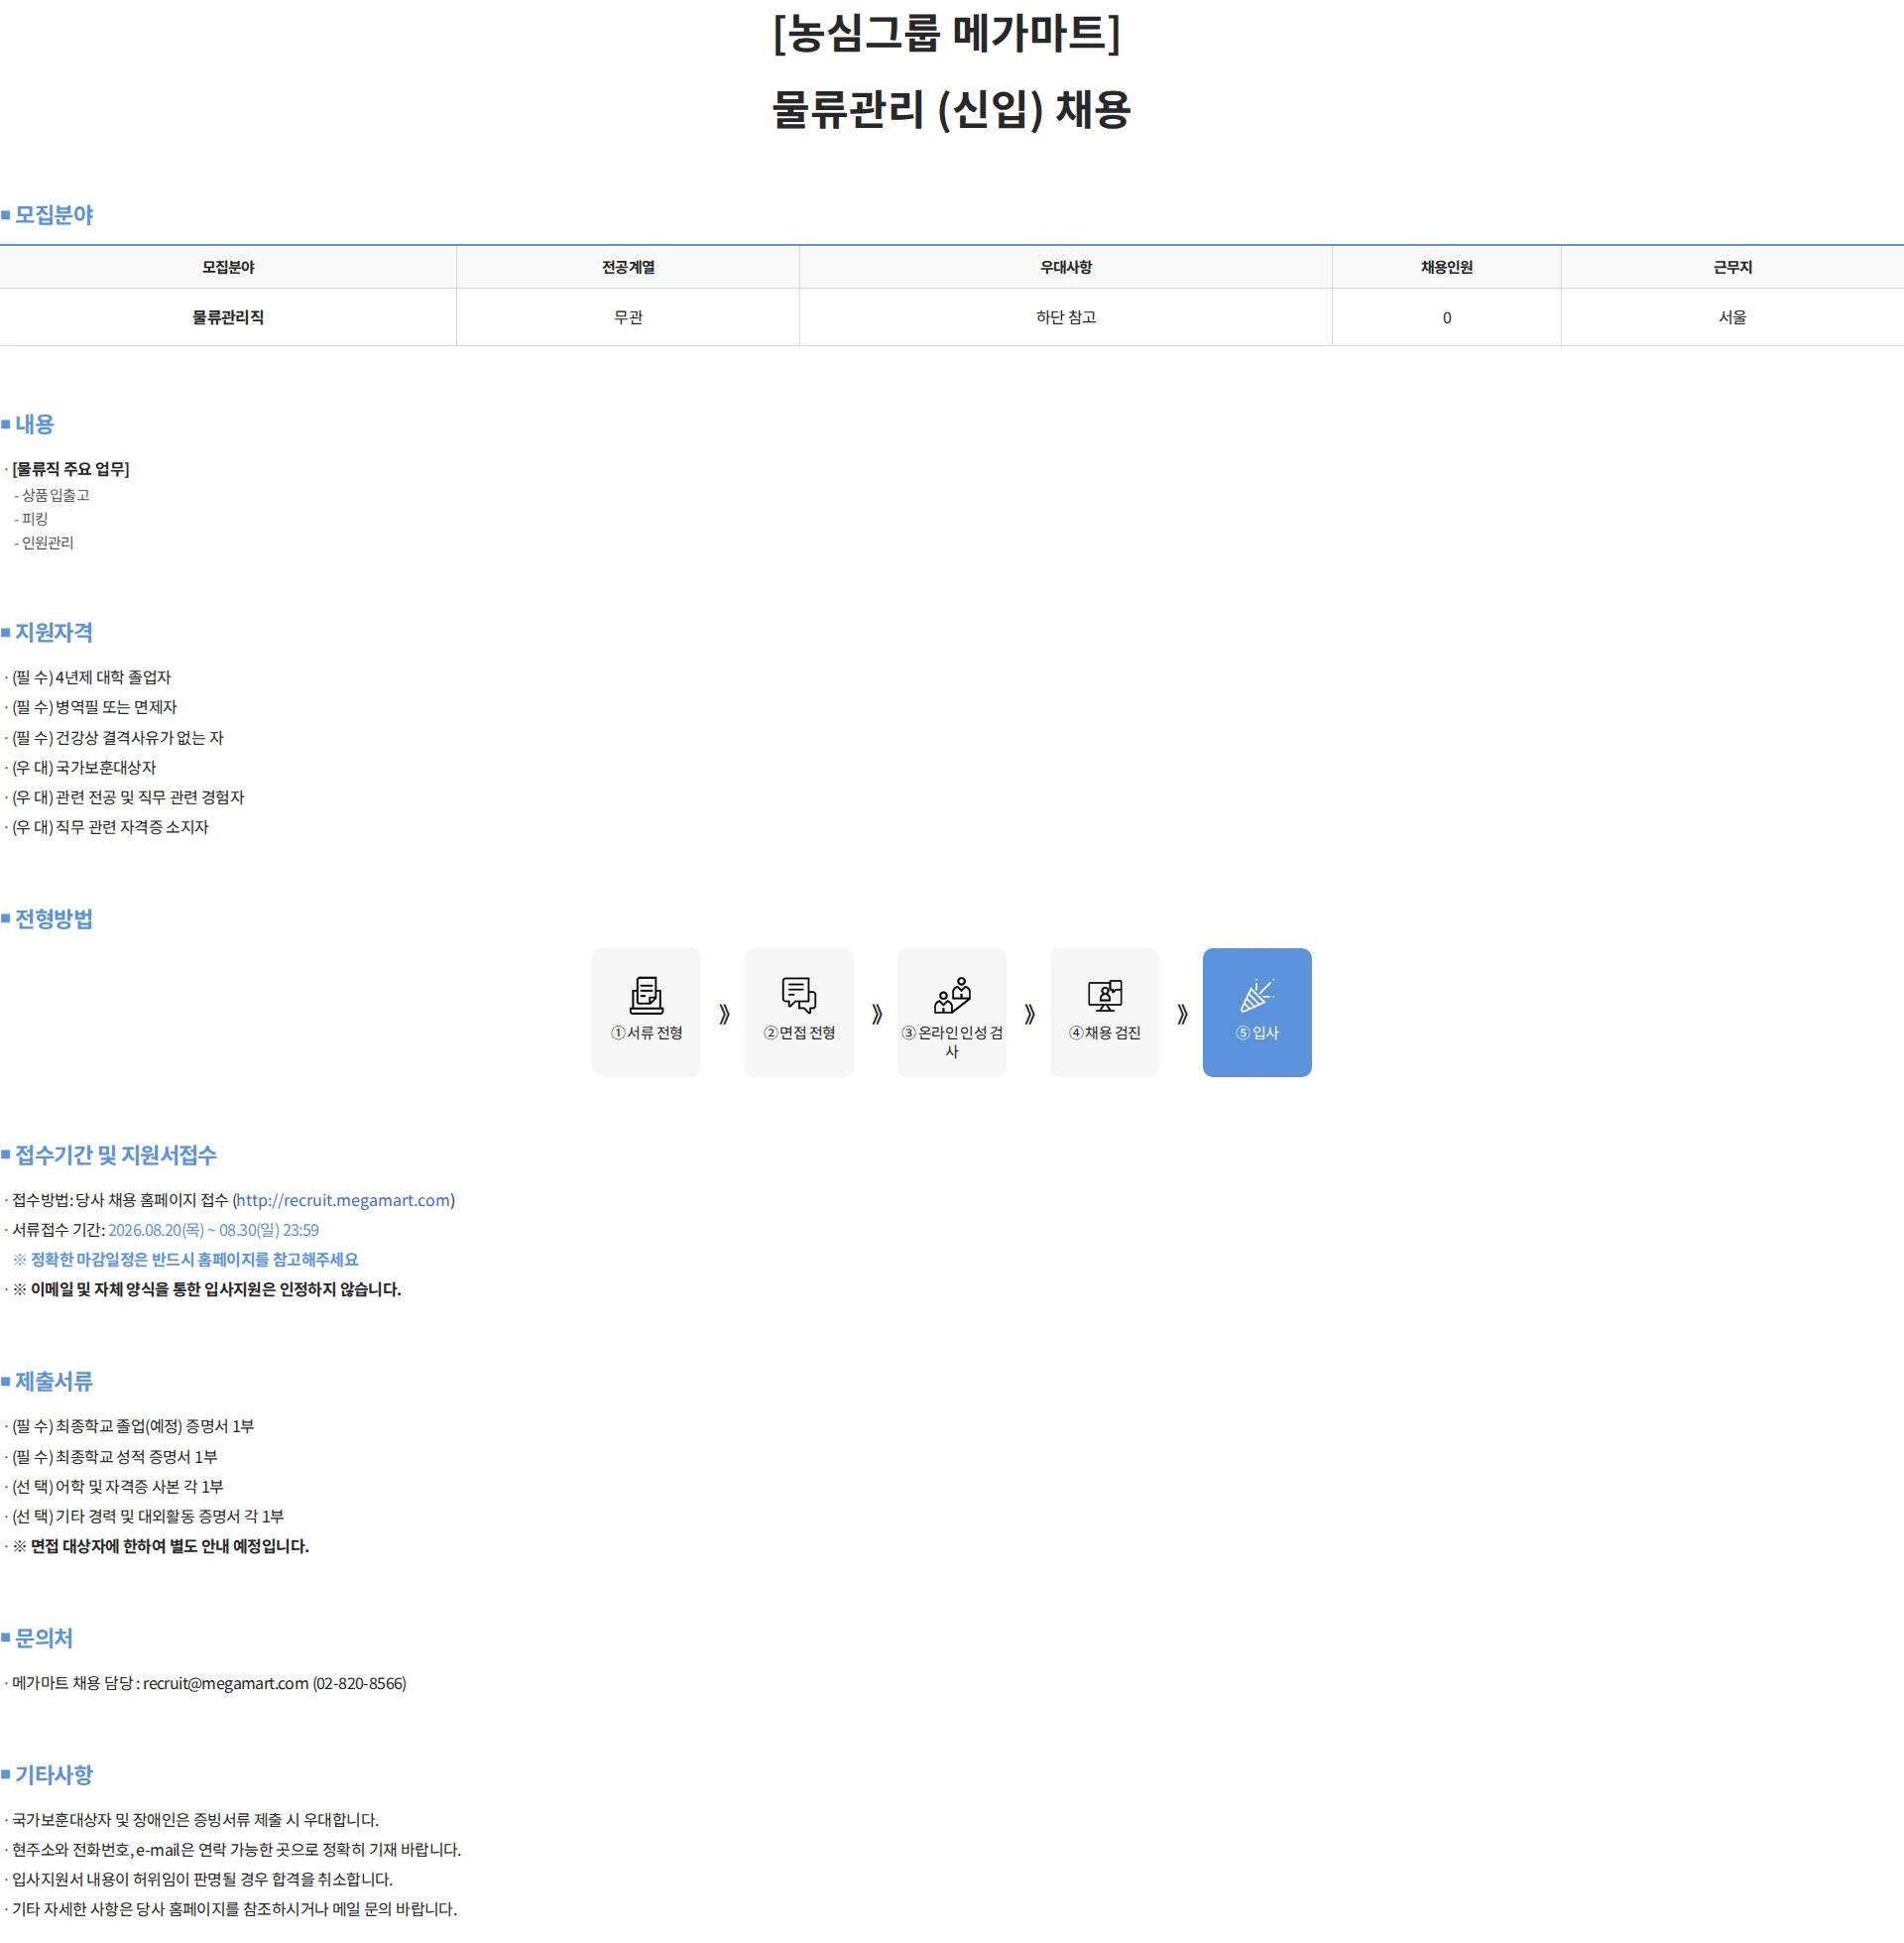Click the 어학 및 자격증 사본 line

point(117,1487)
